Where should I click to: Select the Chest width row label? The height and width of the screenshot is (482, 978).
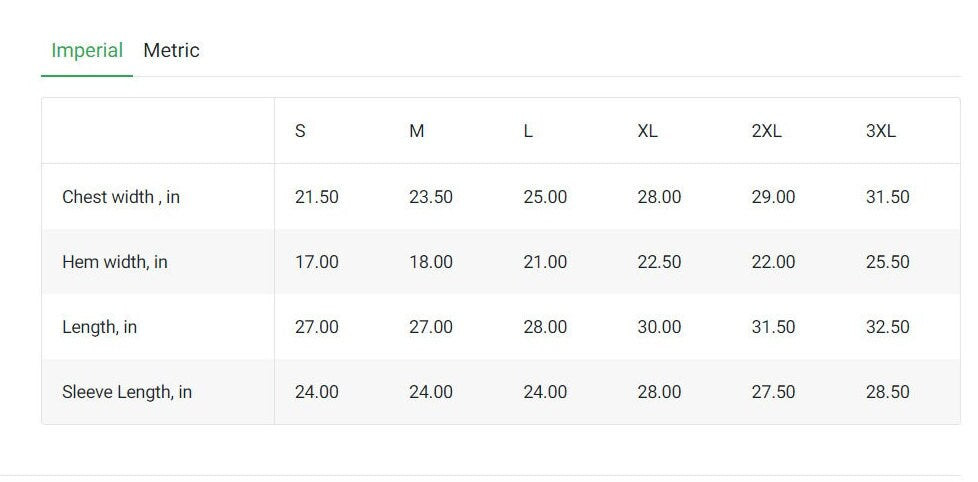[x=121, y=197]
